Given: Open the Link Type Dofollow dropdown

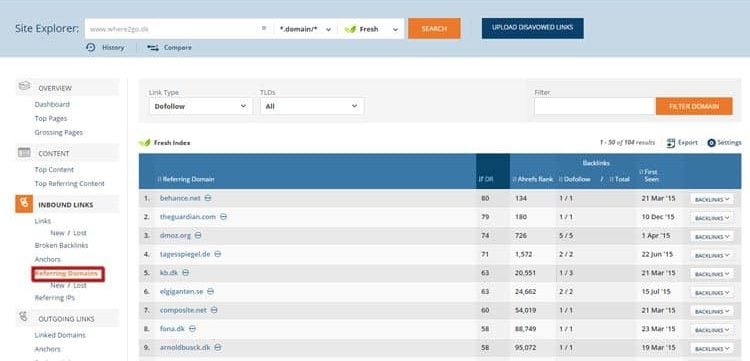Looking at the screenshot, I should pos(200,106).
